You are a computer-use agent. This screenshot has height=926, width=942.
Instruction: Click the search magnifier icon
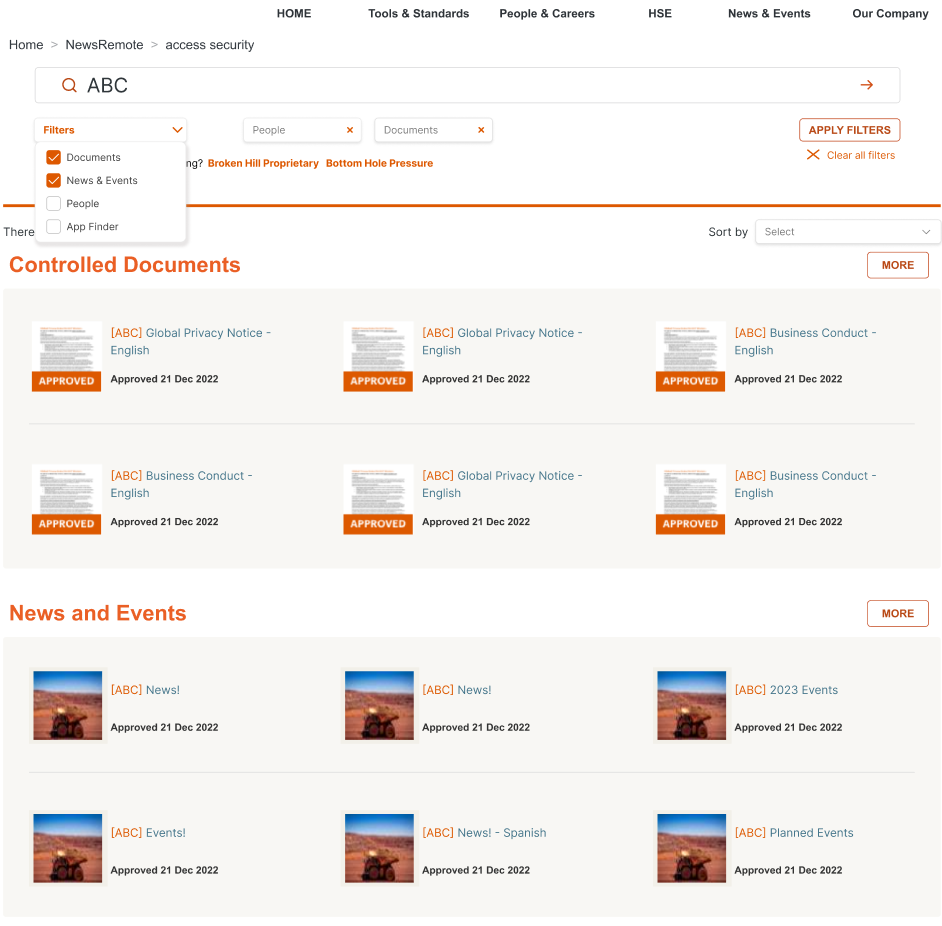[x=68, y=85]
